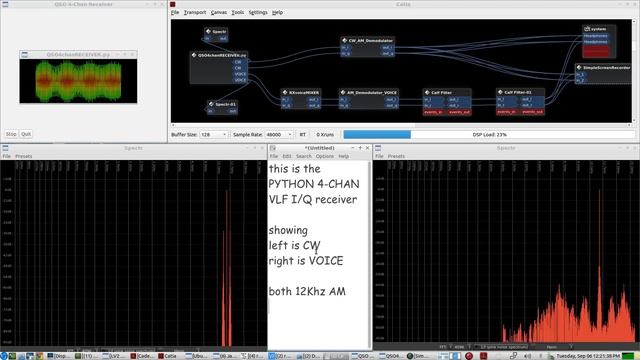The image size is (640, 360).
Task: Open the Catia taskbar entry
Action: pyautogui.click(x=168, y=356)
